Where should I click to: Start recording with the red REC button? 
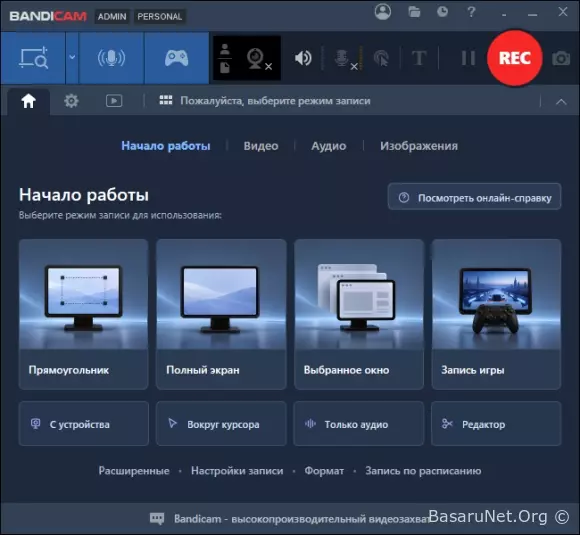(515, 58)
